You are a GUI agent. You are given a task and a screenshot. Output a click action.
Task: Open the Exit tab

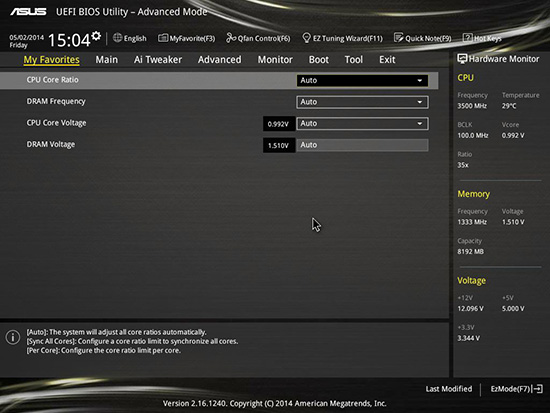[x=387, y=60]
